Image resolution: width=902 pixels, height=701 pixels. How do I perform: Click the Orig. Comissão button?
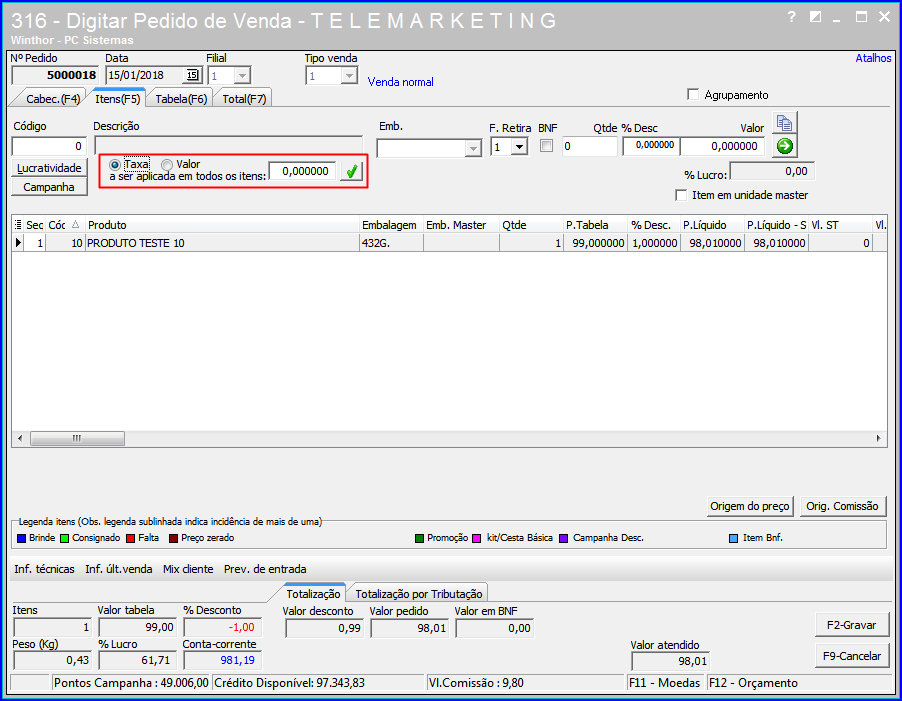point(842,506)
